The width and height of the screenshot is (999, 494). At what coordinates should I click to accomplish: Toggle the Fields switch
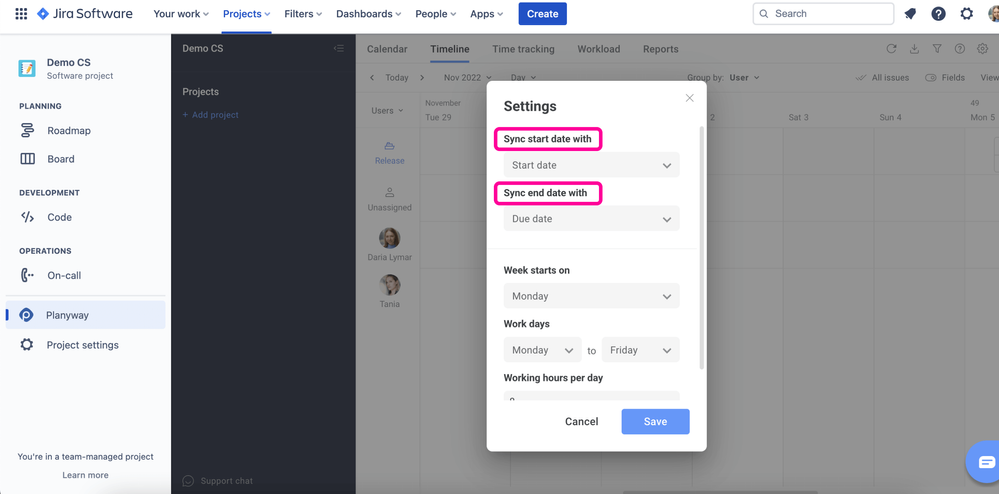coord(931,77)
